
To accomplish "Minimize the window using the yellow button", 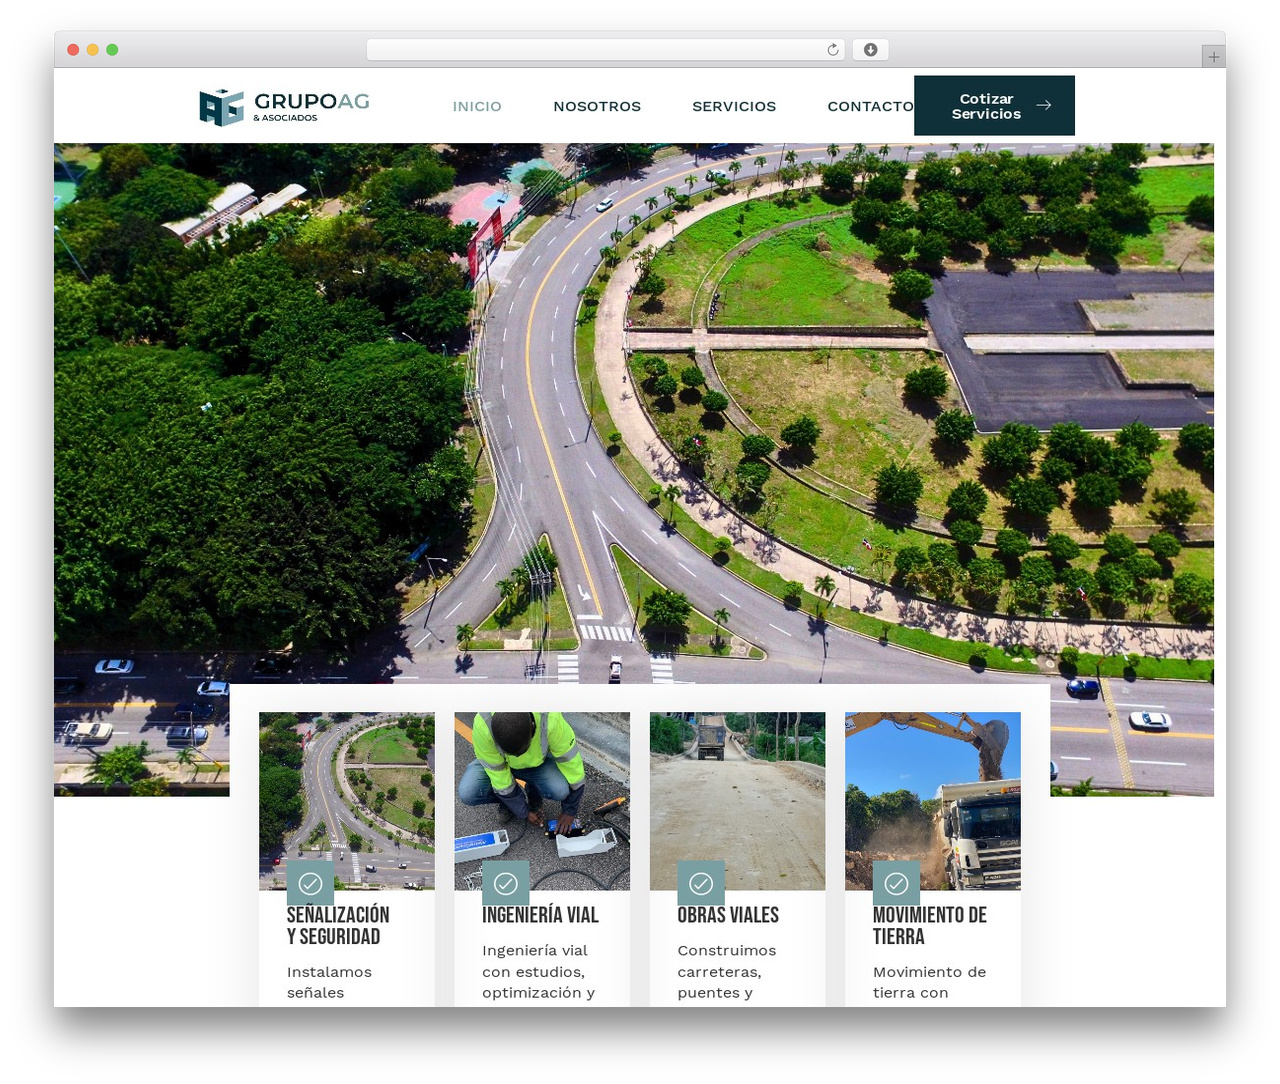I will click(x=92, y=50).
